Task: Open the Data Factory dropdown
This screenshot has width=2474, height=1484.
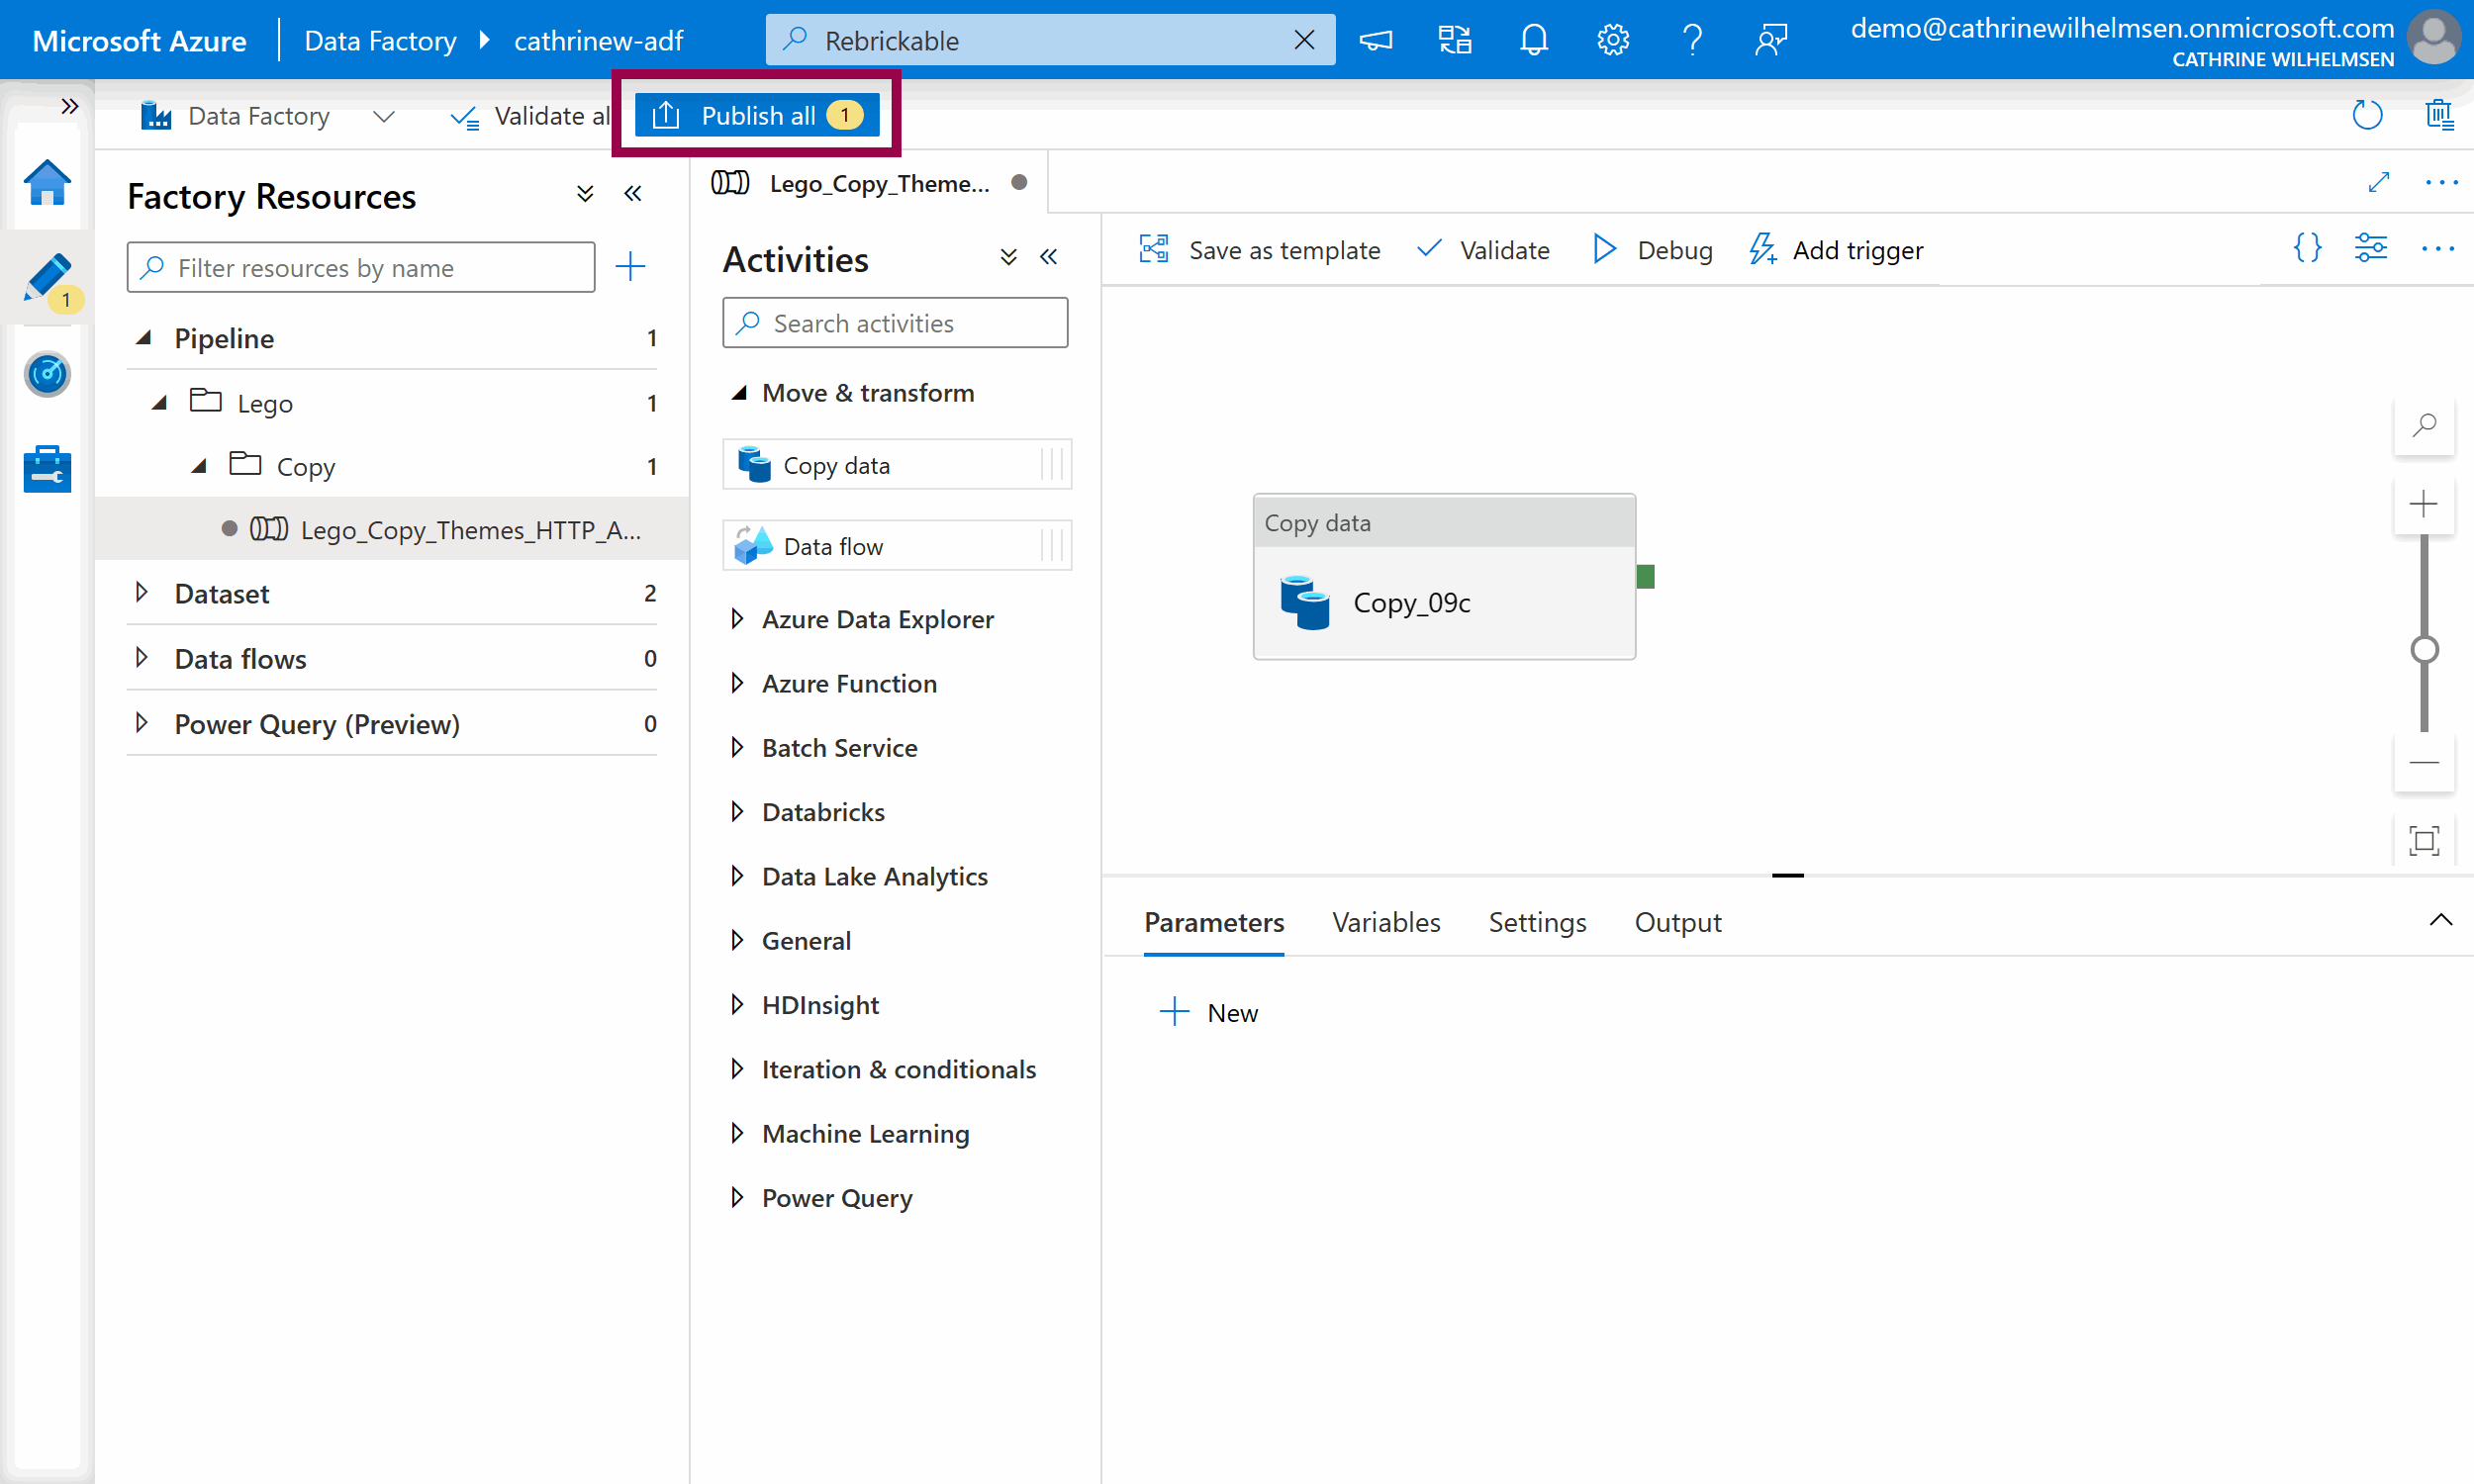Action: (383, 116)
